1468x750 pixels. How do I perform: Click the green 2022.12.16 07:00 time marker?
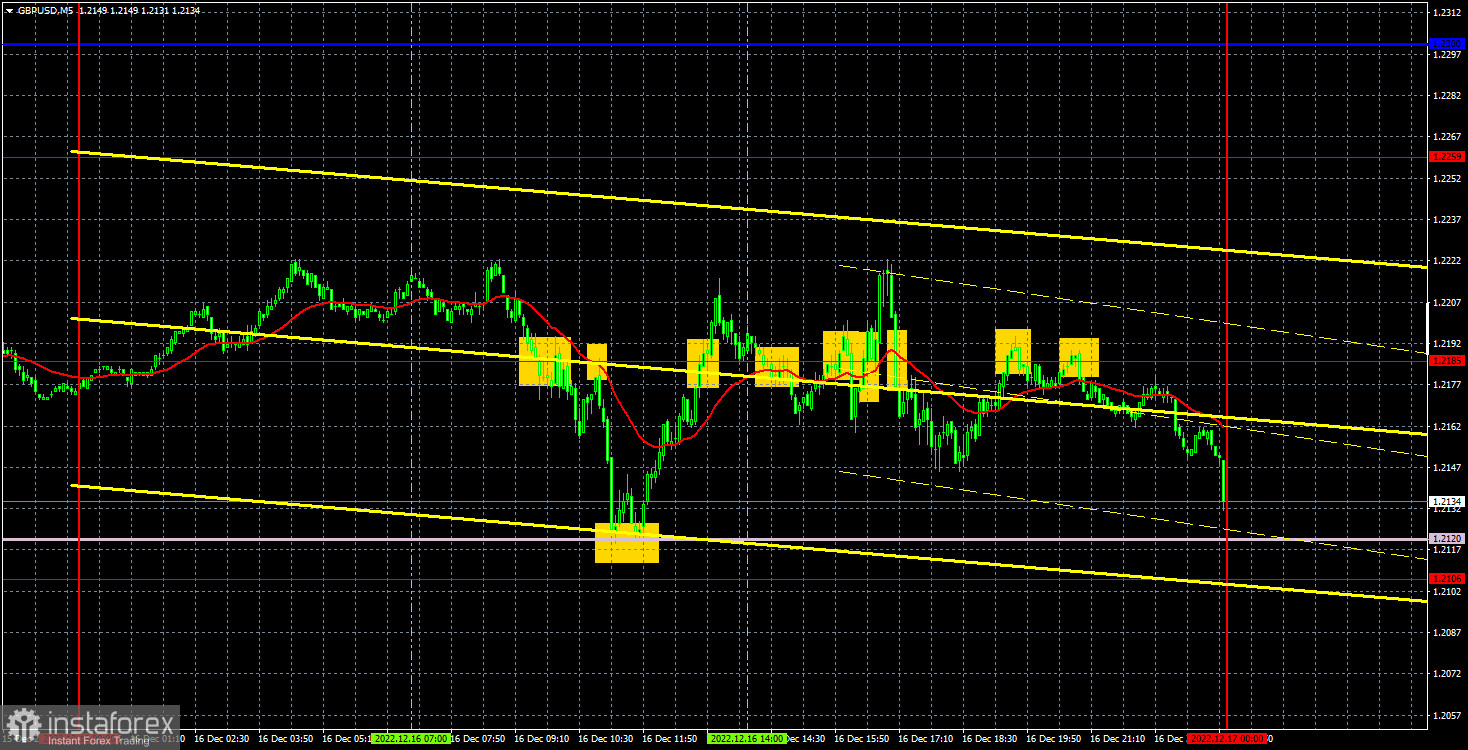[410, 739]
